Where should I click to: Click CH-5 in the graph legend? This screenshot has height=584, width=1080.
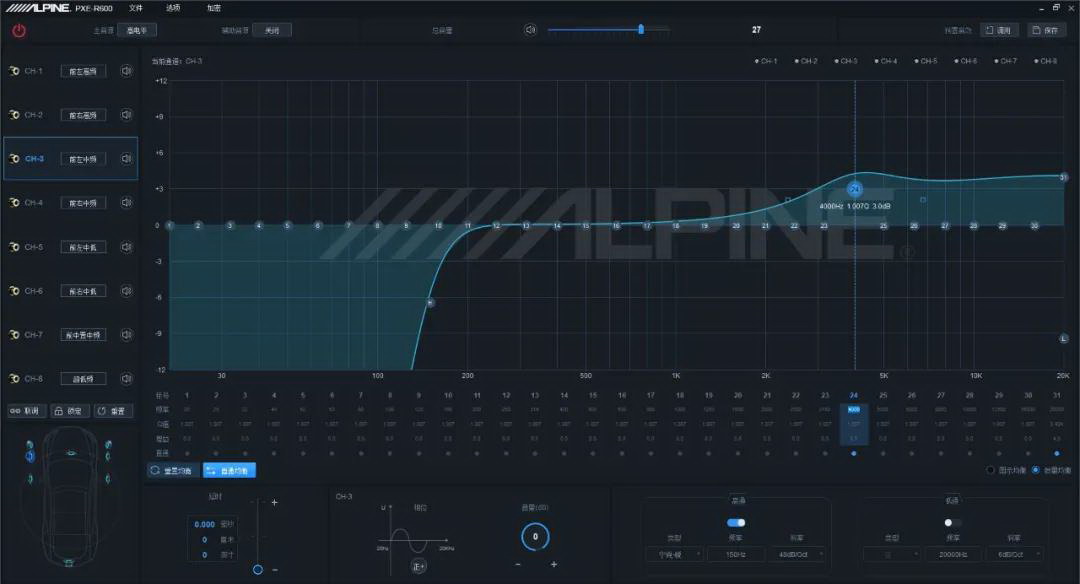(926, 61)
